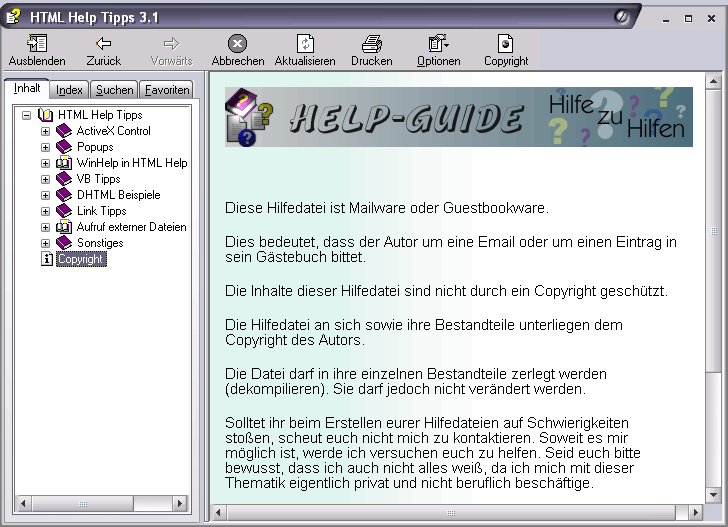The width and height of the screenshot is (728, 527).
Task: Select the VB Tipps tree entry
Action: [x=98, y=179]
